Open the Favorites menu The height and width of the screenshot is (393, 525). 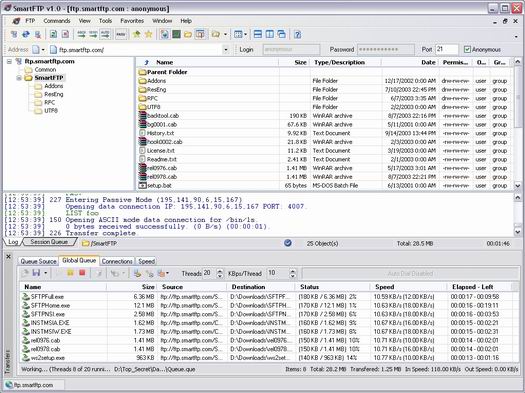click(132, 21)
